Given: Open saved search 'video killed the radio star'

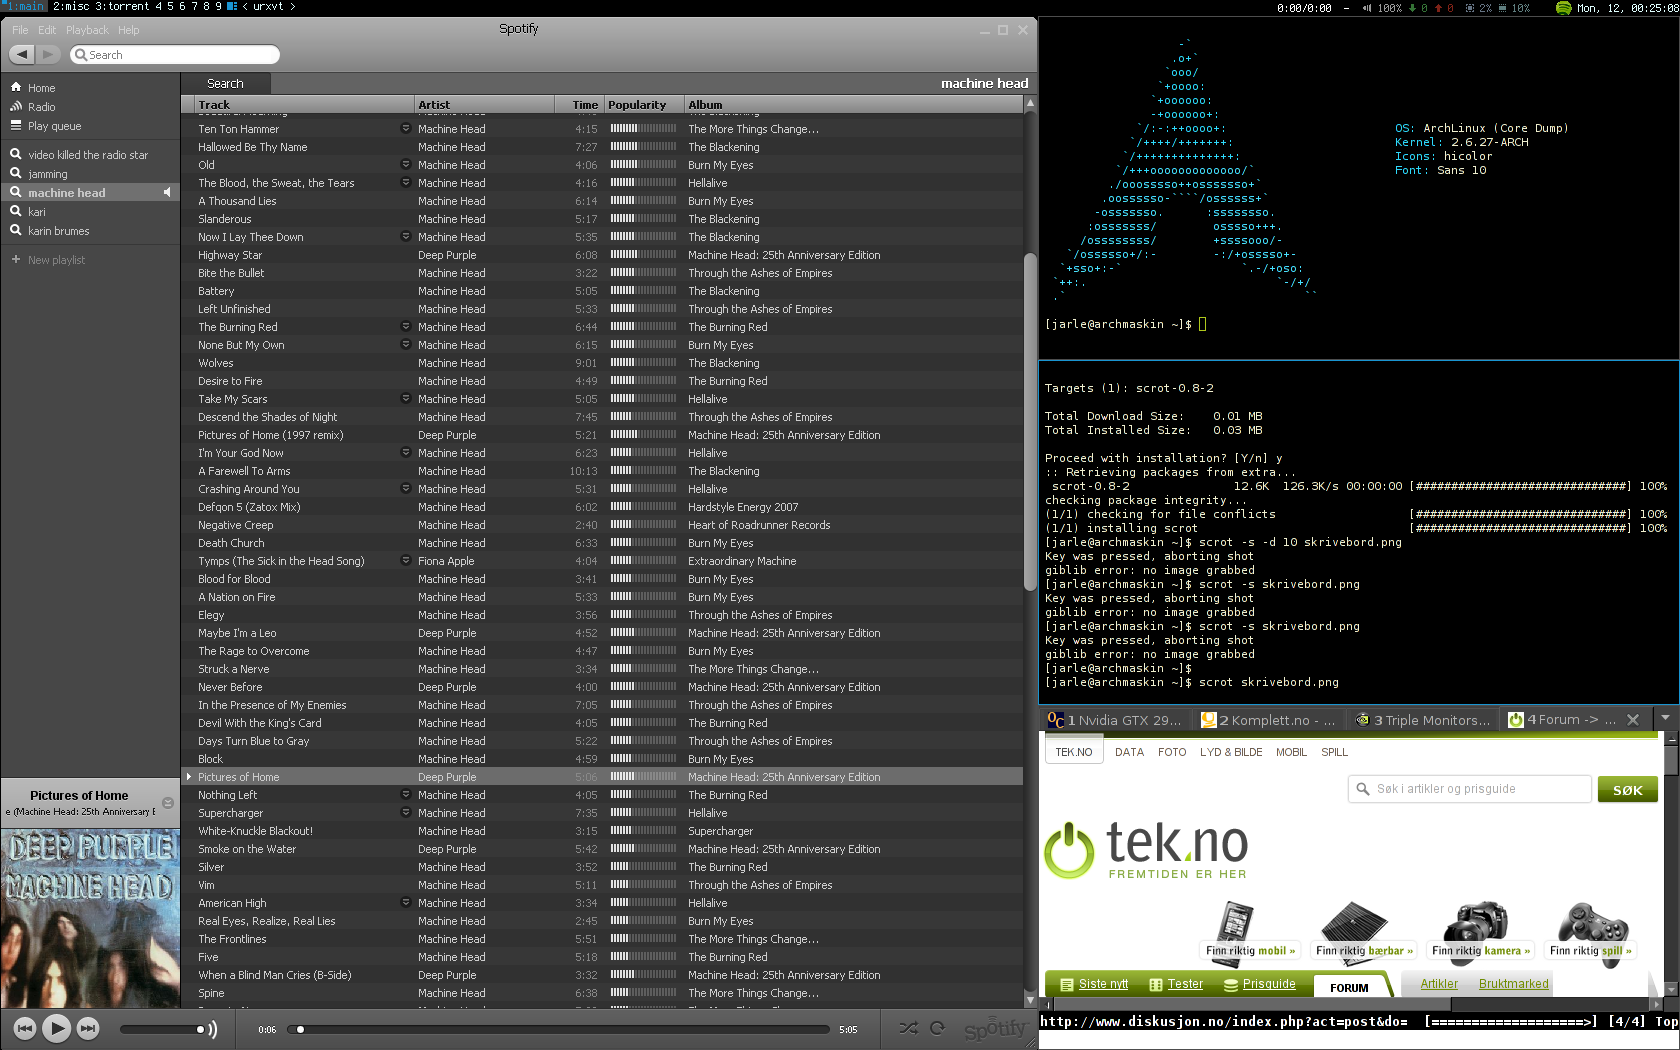Looking at the screenshot, I should (88, 155).
